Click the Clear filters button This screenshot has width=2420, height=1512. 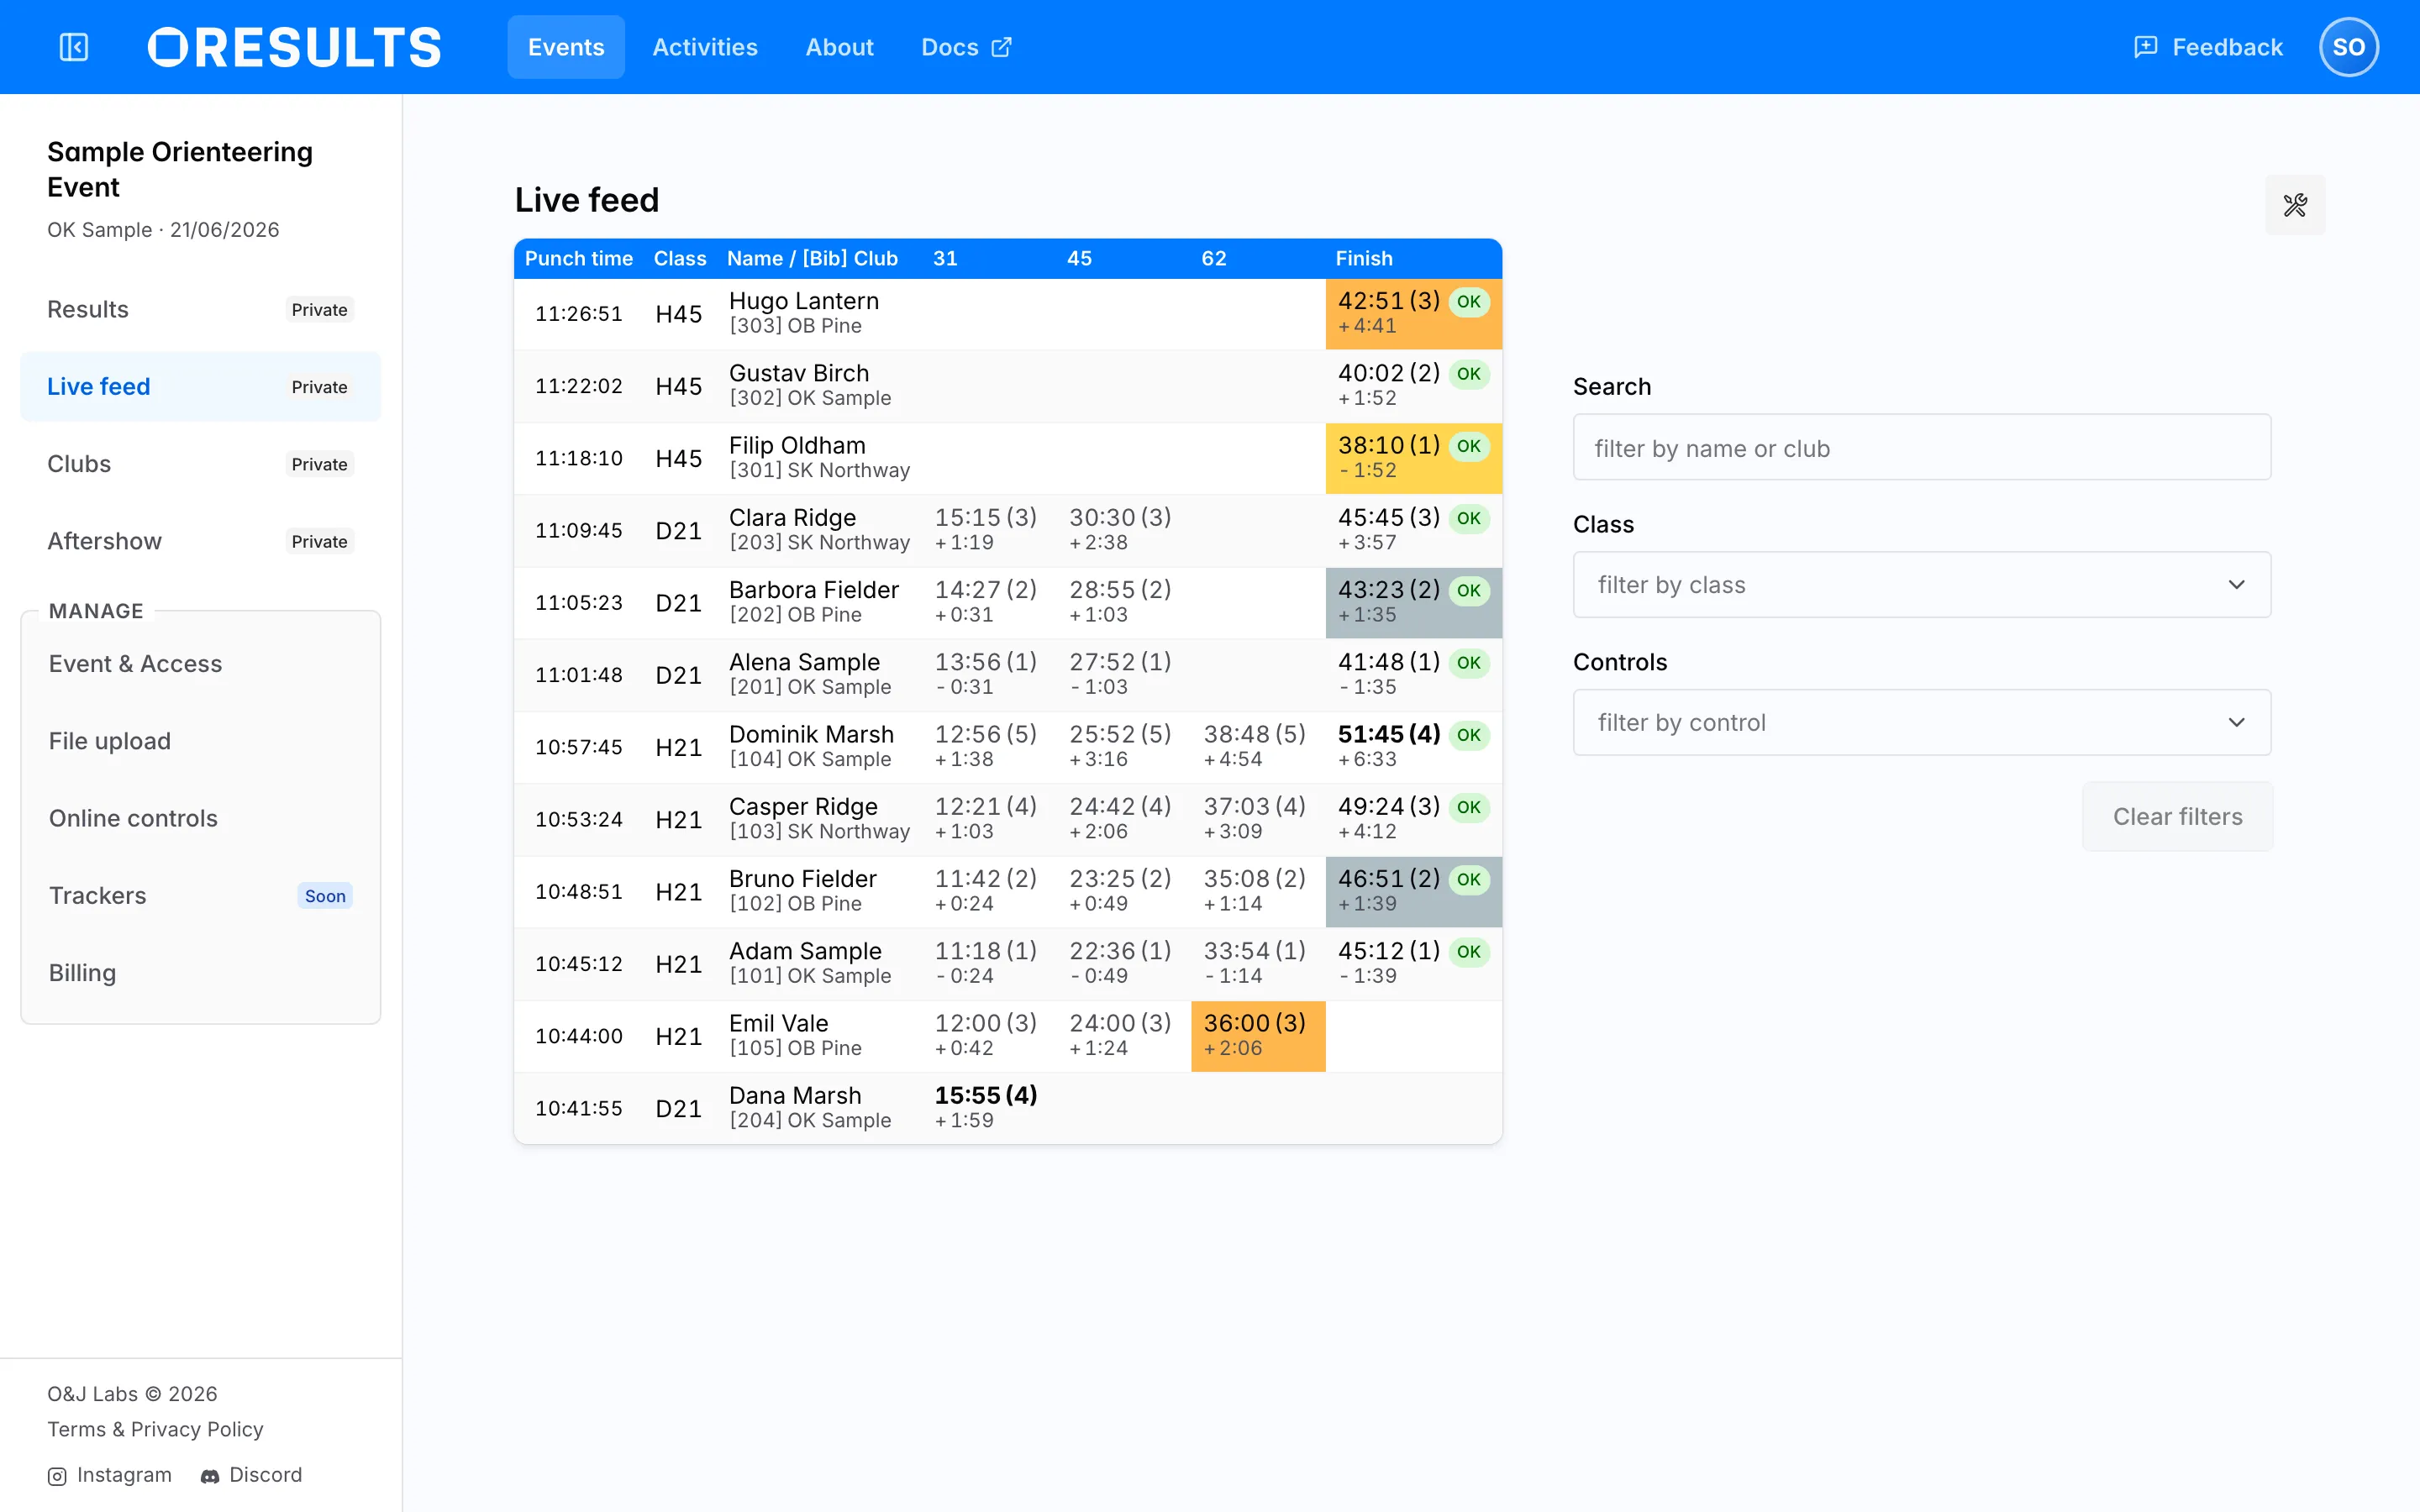point(2177,817)
